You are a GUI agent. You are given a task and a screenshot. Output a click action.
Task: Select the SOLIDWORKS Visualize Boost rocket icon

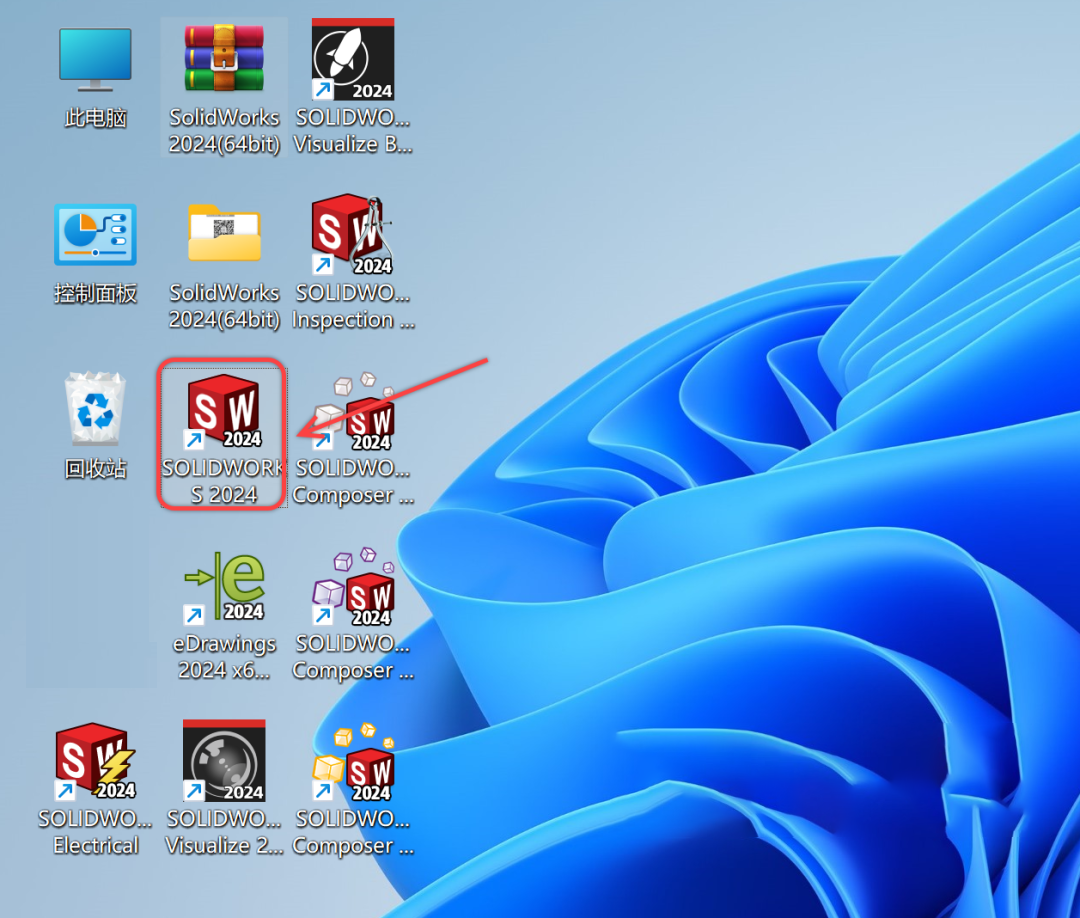[353, 58]
